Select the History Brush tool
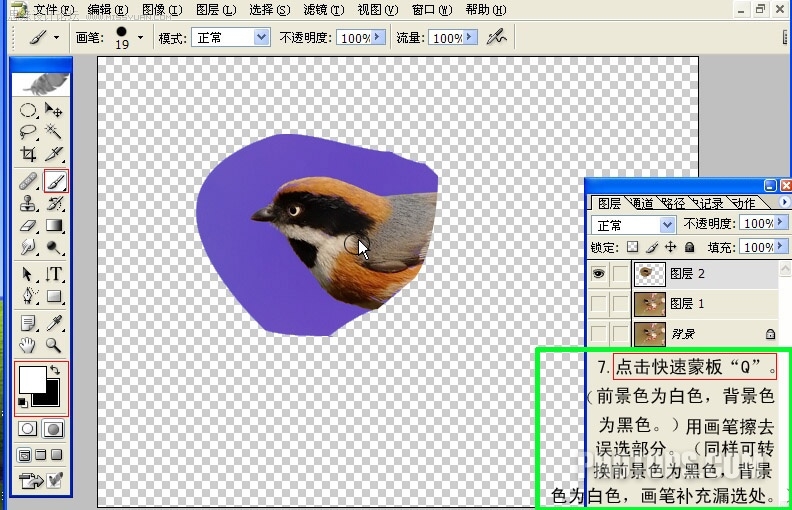This screenshot has width=792, height=510. click(54, 203)
